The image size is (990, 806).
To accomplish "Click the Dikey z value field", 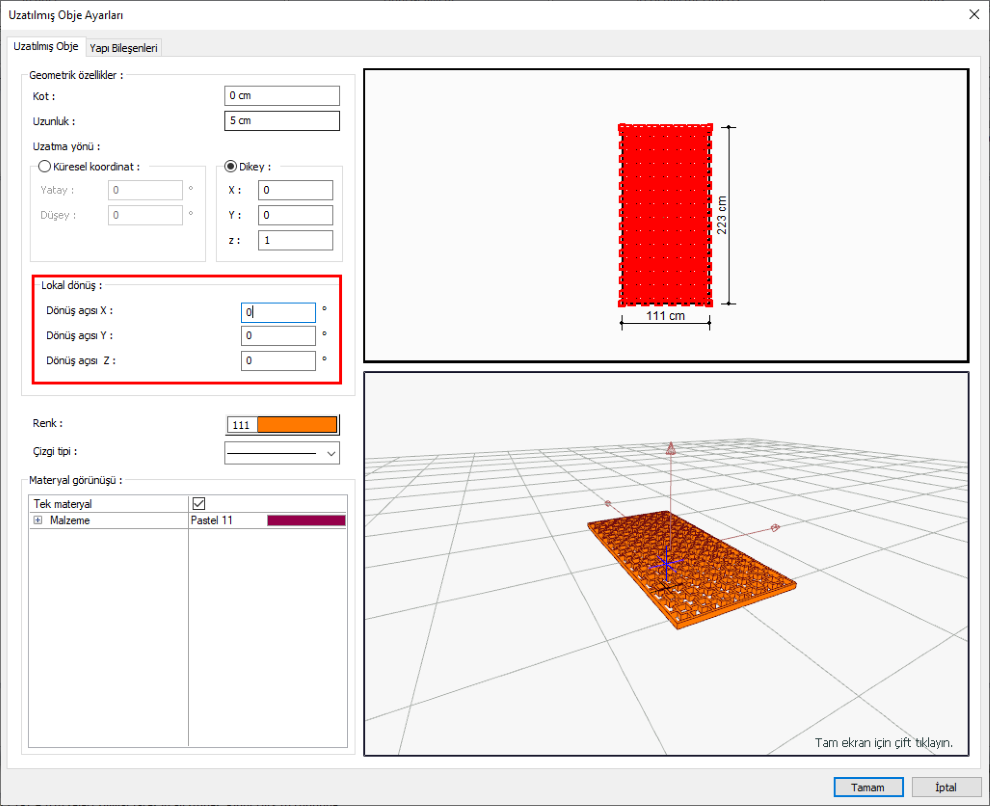I will coord(295,240).
